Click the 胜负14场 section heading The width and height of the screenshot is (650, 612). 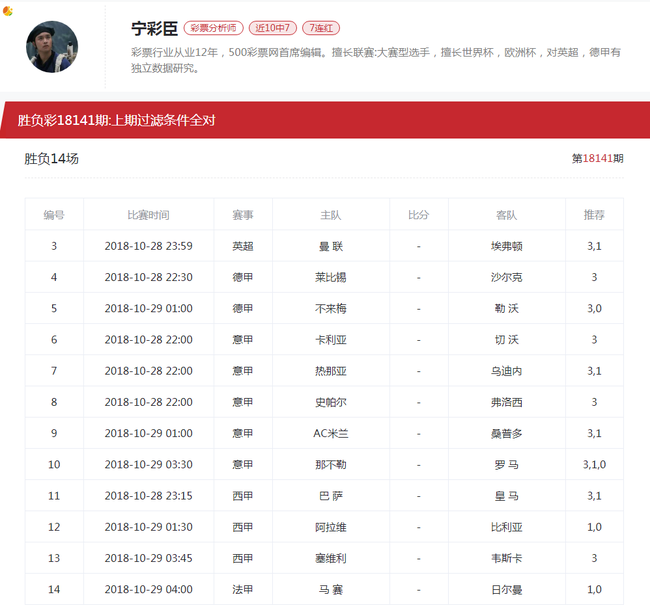pos(51,158)
